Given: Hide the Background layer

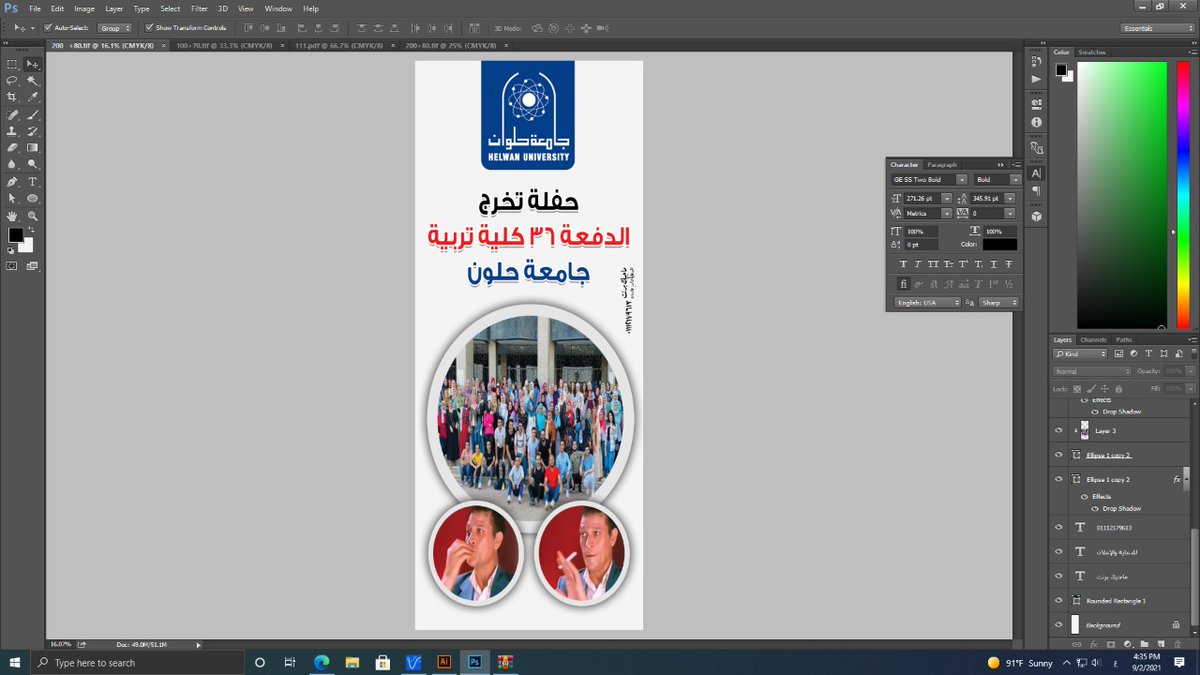Looking at the screenshot, I should [1058, 623].
